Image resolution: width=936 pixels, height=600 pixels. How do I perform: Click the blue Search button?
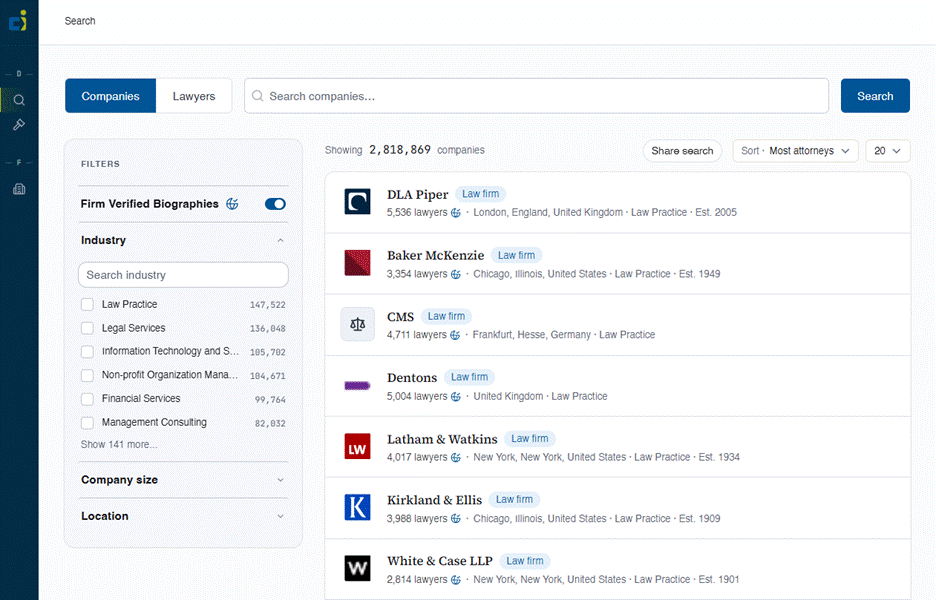875,96
